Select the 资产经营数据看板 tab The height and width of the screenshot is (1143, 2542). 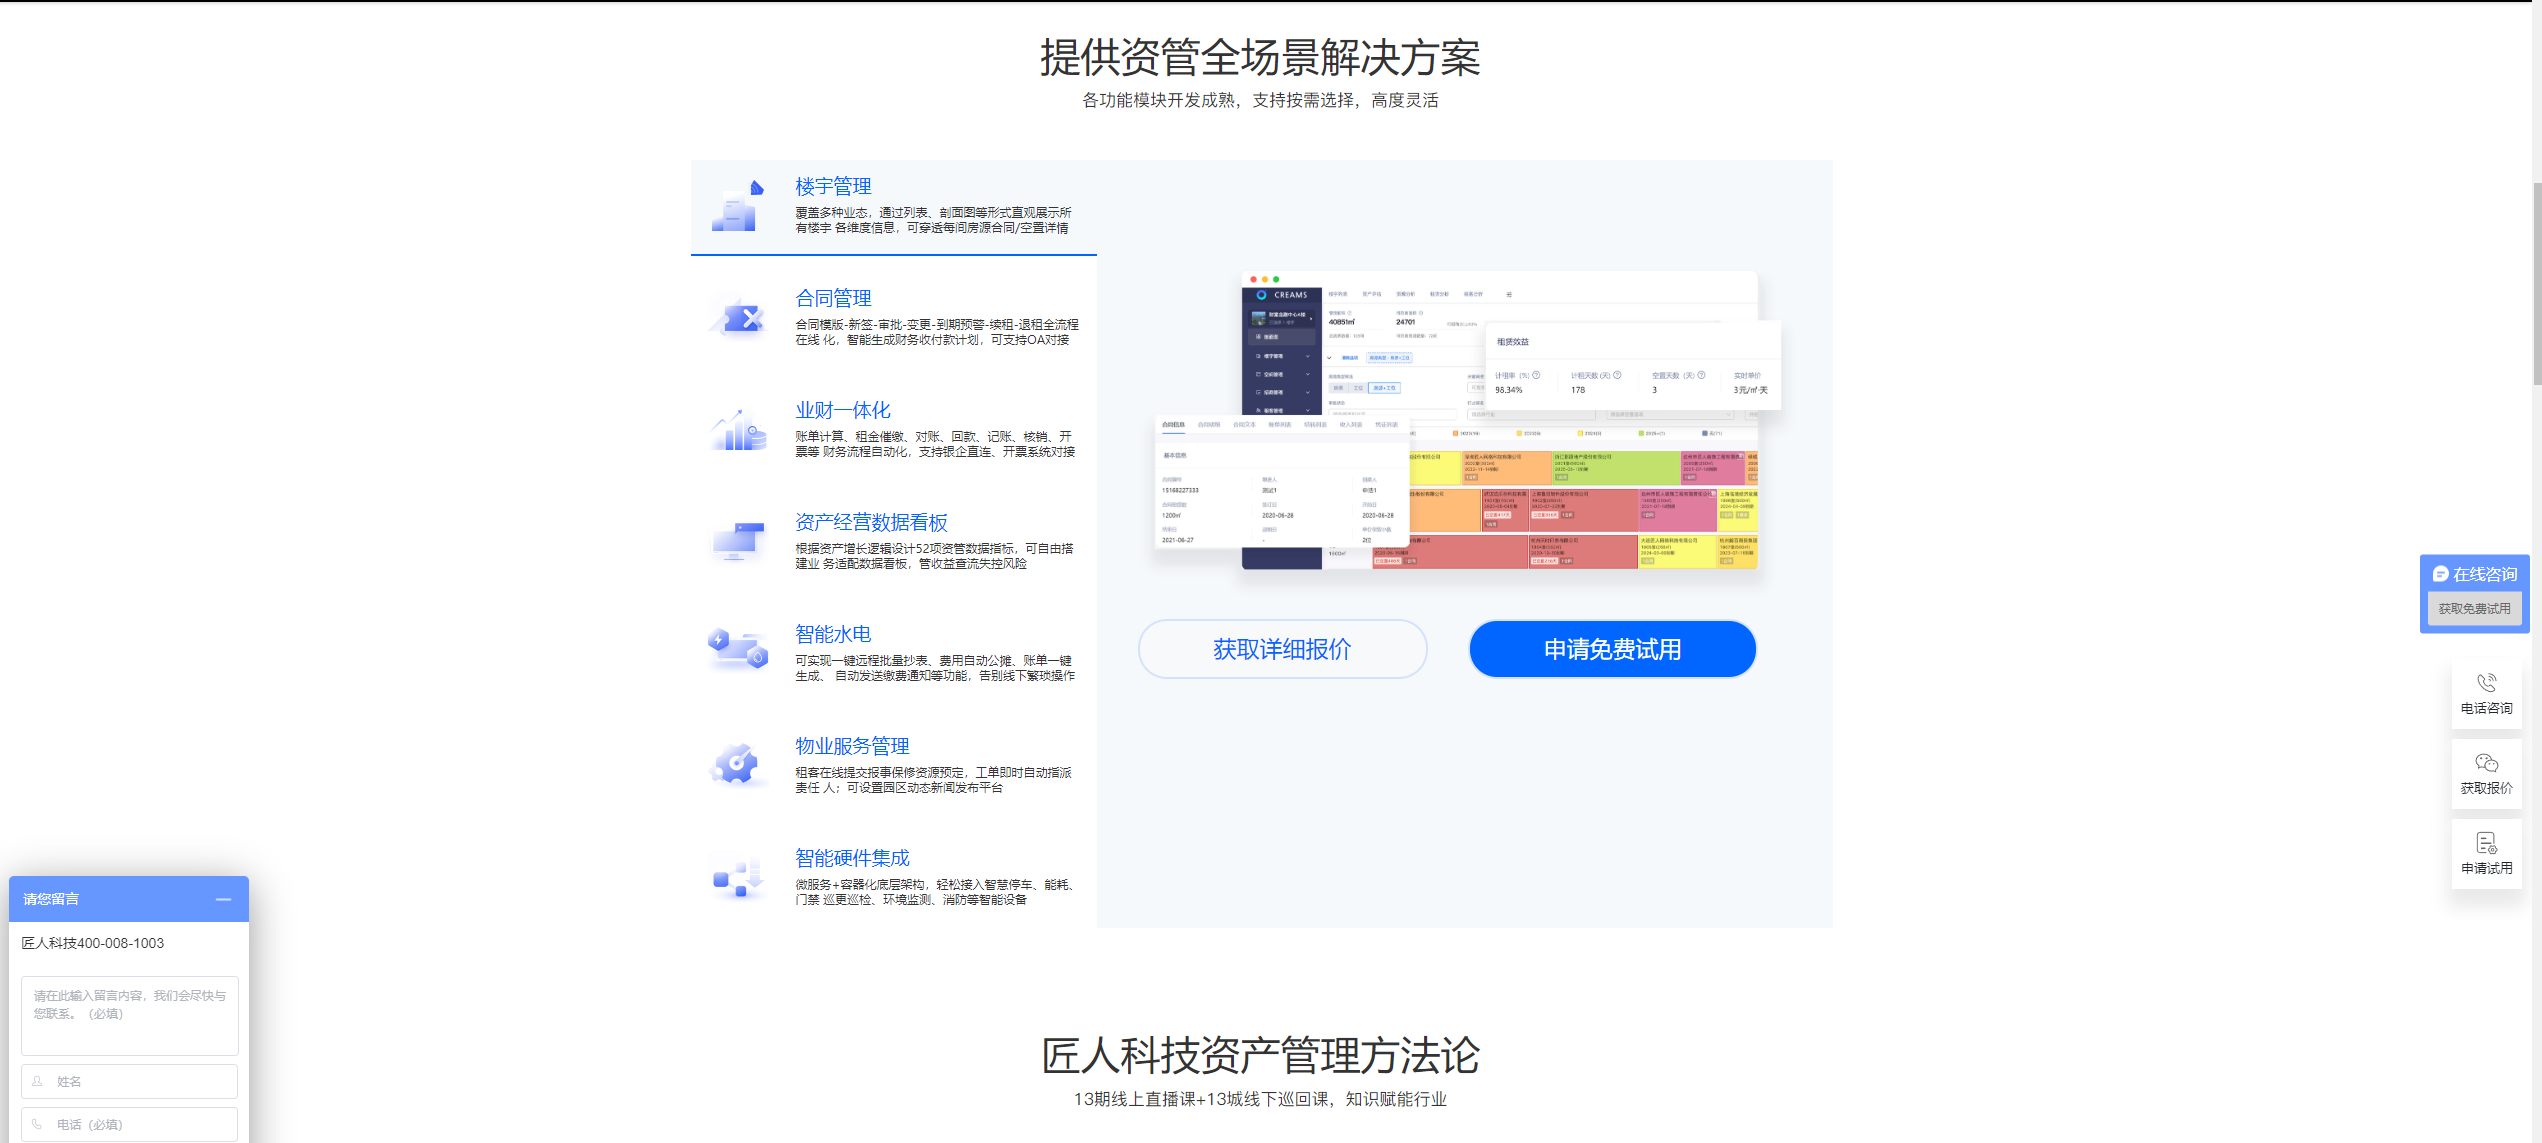click(893, 543)
